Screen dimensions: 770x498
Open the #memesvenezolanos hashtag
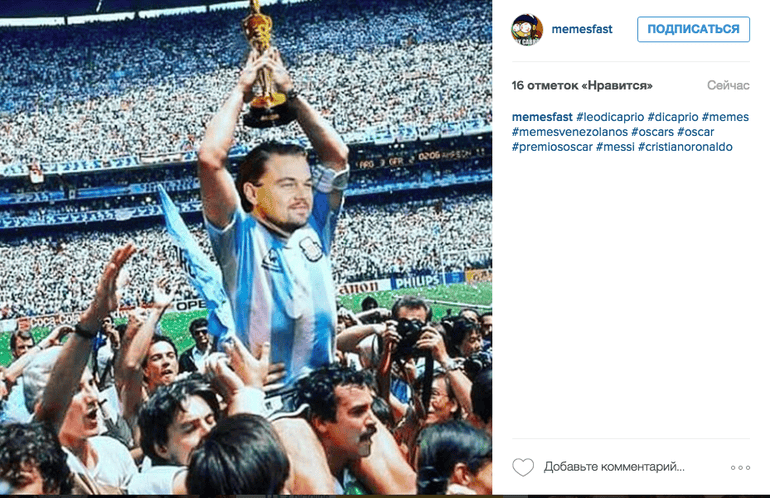570,132
